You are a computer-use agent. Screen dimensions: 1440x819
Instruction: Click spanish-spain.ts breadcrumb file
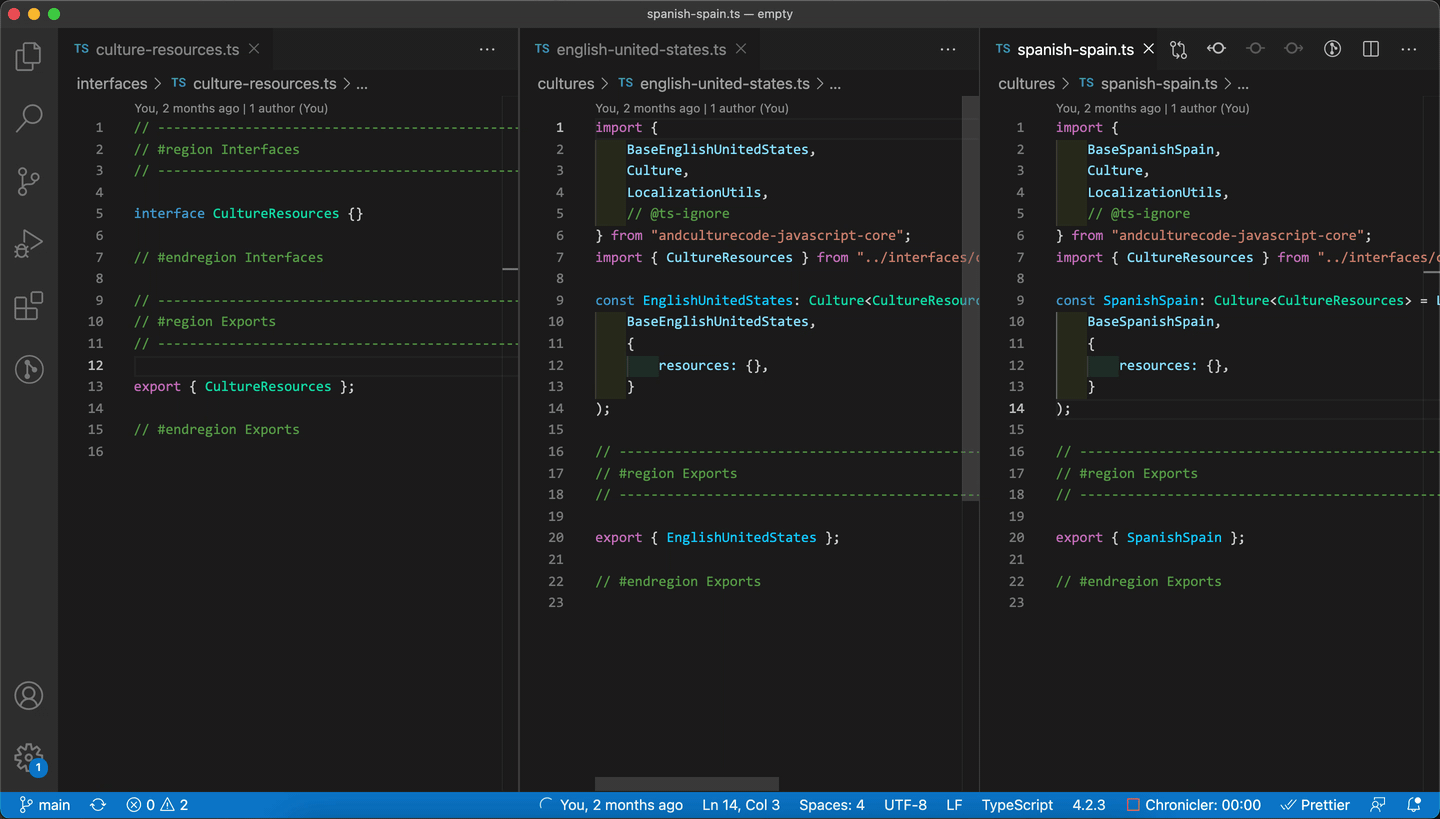coord(1148,84)
